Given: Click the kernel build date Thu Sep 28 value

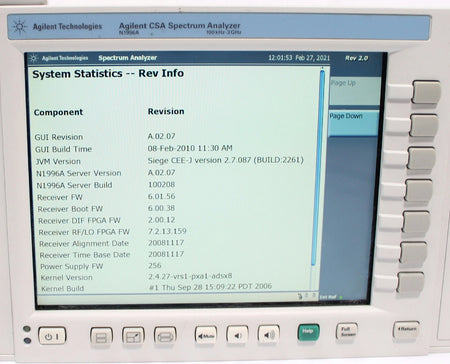Looking at the screenshot, I should coord(210,286).
